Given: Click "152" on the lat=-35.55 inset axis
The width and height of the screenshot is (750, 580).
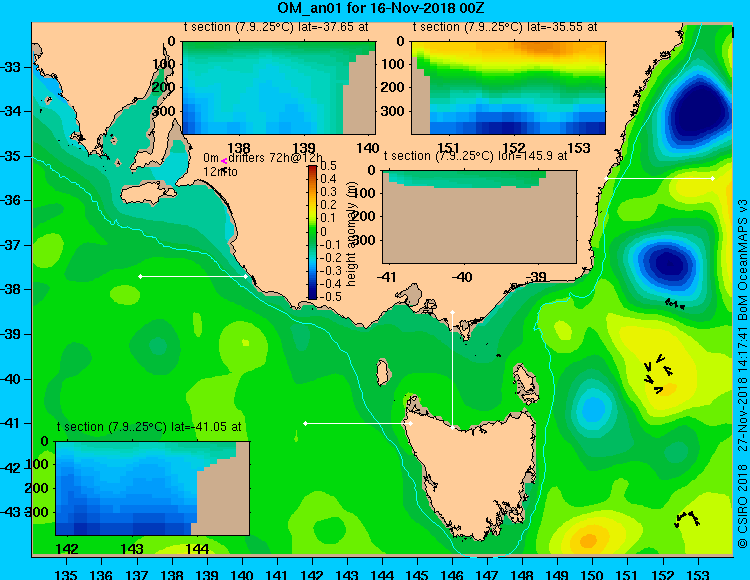Looking at the screenshot, I should 514,148.
